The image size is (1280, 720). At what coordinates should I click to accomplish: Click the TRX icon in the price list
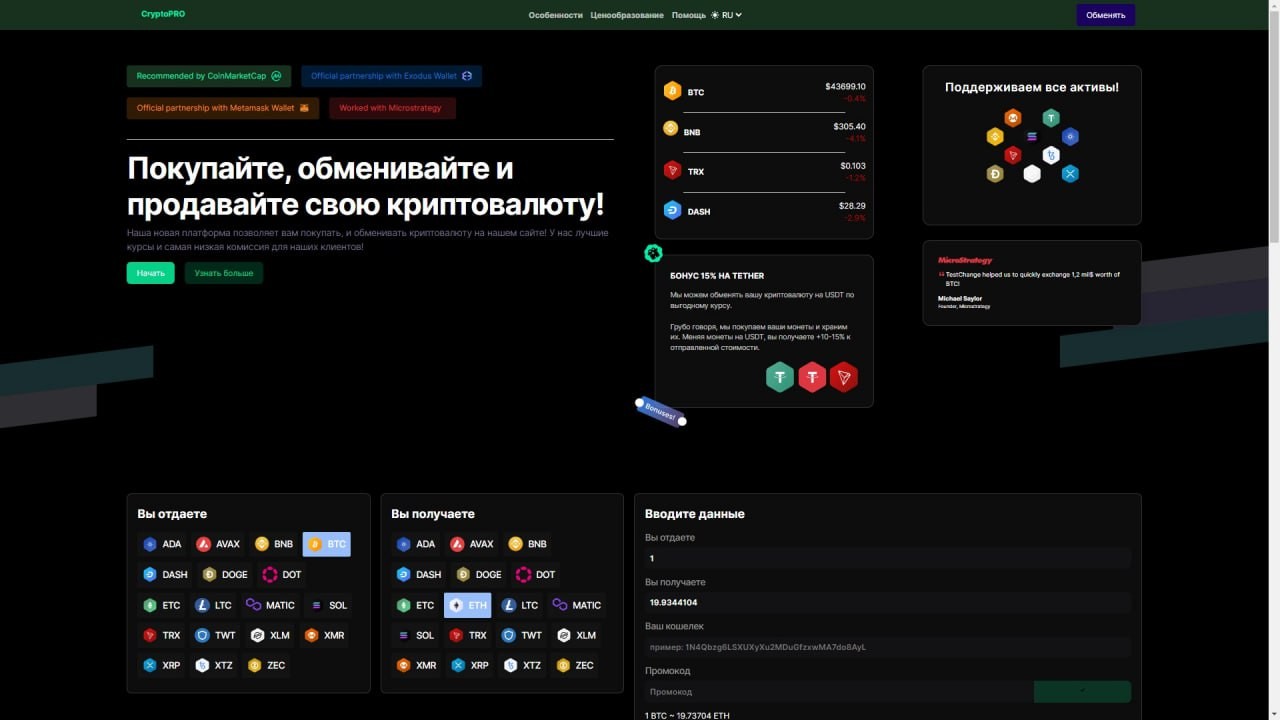point(672,171)
